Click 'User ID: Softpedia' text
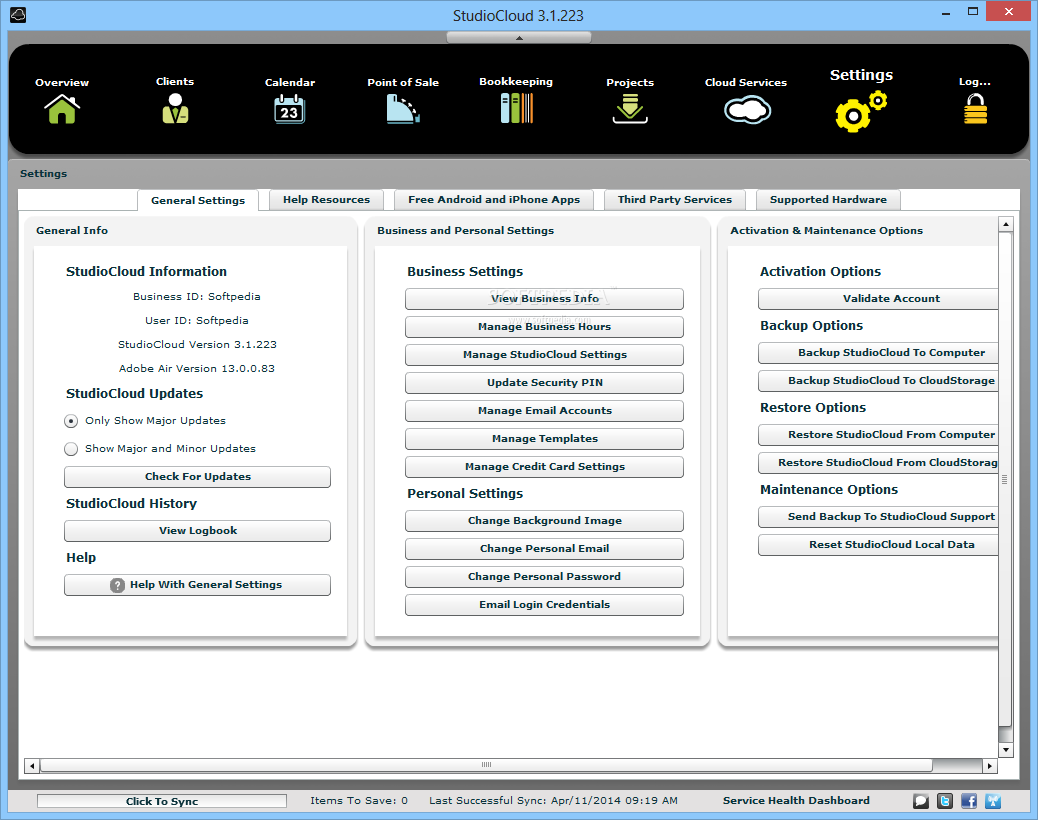 (x=197, y=321)
